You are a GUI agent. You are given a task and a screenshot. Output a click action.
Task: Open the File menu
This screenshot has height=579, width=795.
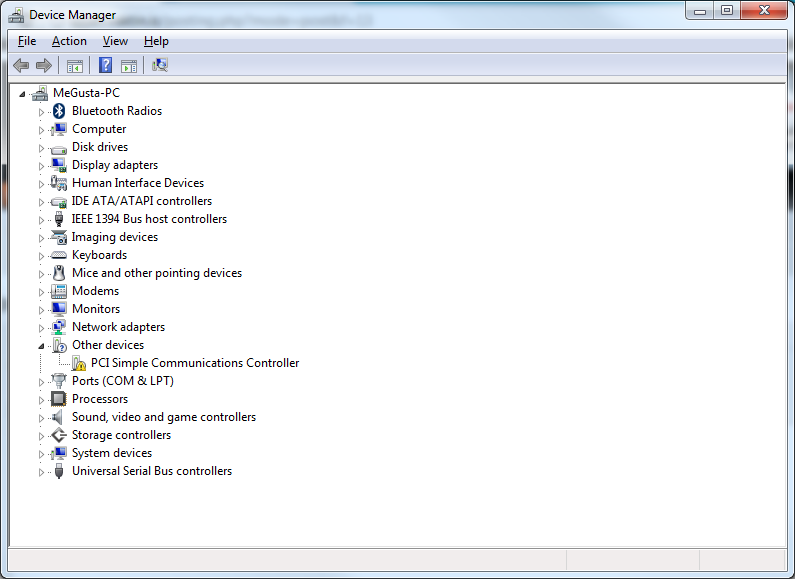(27, 41)
